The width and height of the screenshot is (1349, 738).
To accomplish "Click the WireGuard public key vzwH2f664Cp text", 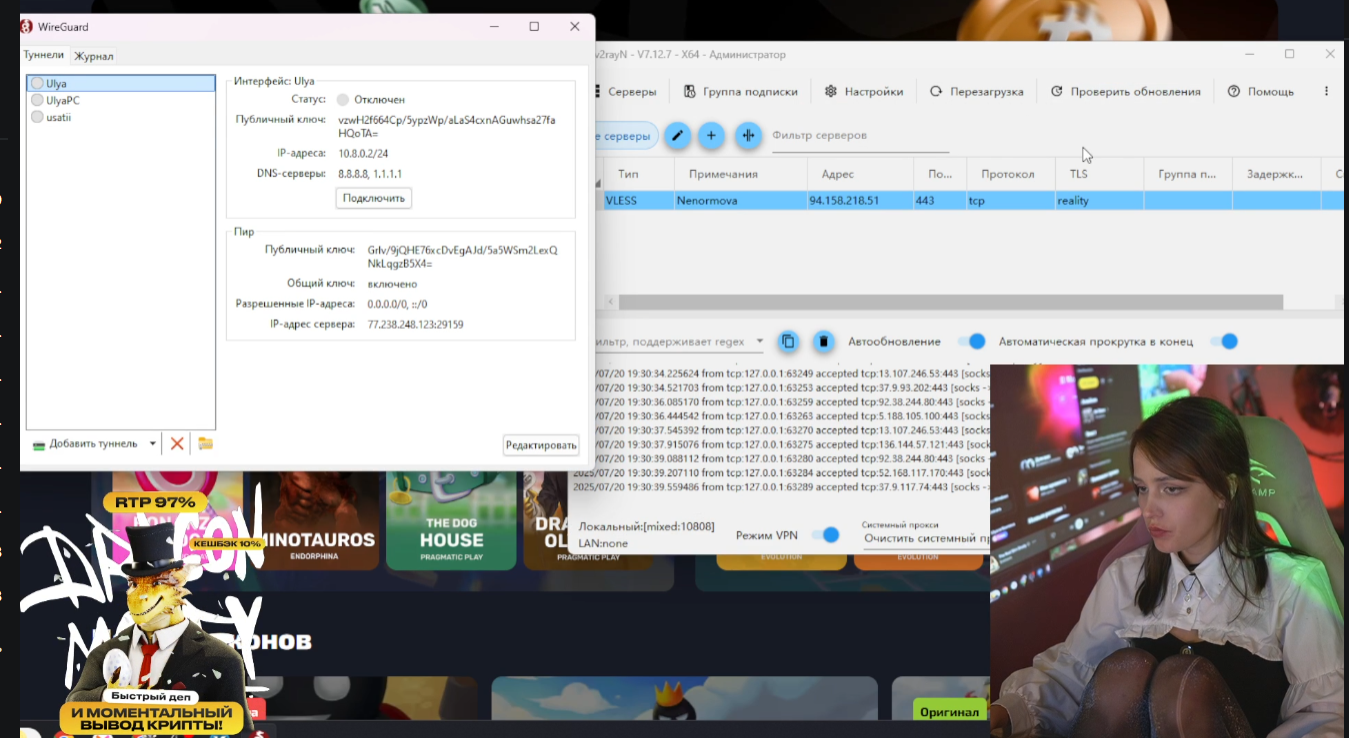I will click(446, 126).
